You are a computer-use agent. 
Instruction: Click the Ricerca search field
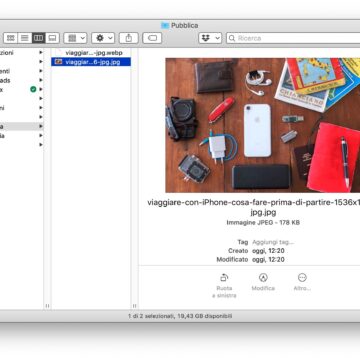pos(293,38)
